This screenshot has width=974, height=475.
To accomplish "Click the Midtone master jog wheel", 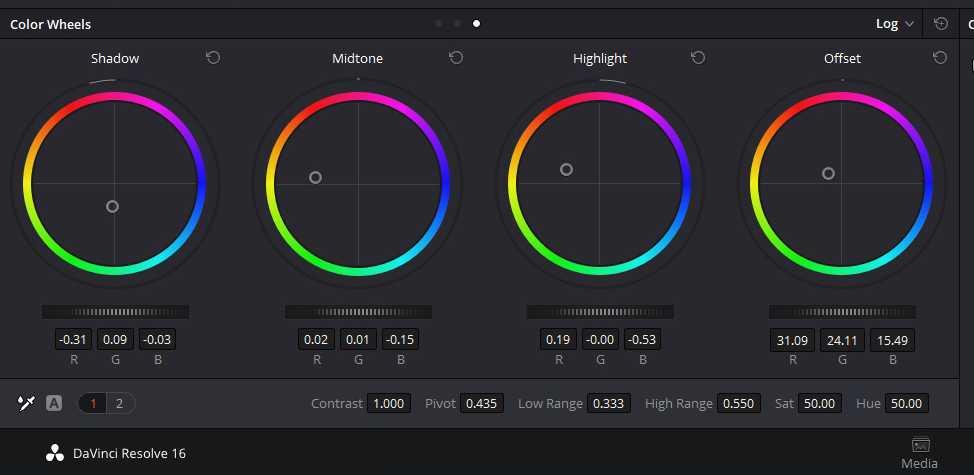I will (x=358, y=312).
